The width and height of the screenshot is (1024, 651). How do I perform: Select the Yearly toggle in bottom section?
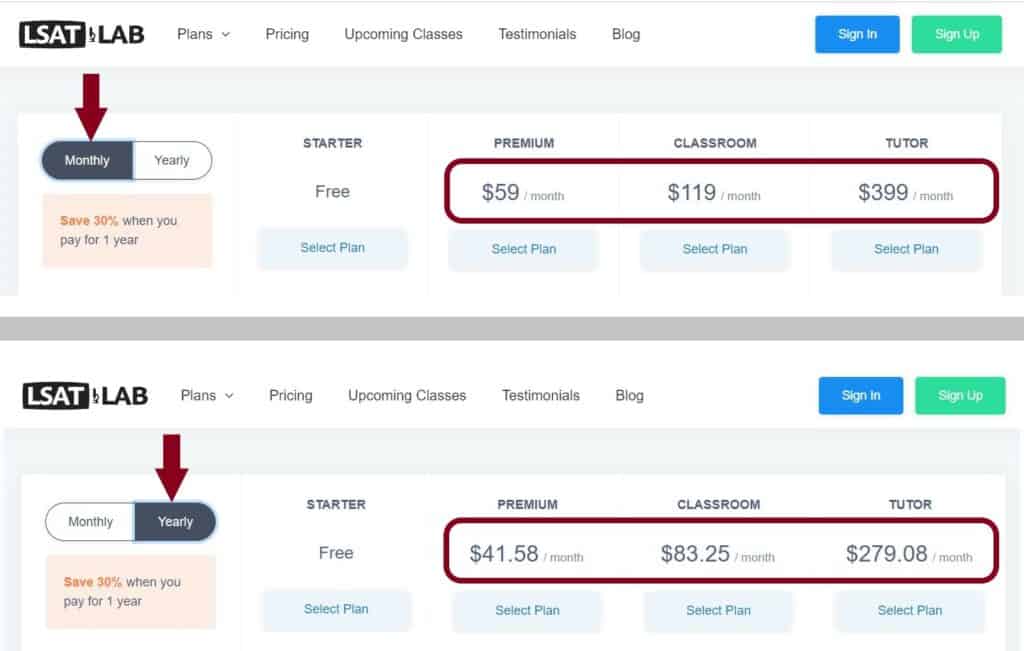pyautogui.click(x=175, y=521)
